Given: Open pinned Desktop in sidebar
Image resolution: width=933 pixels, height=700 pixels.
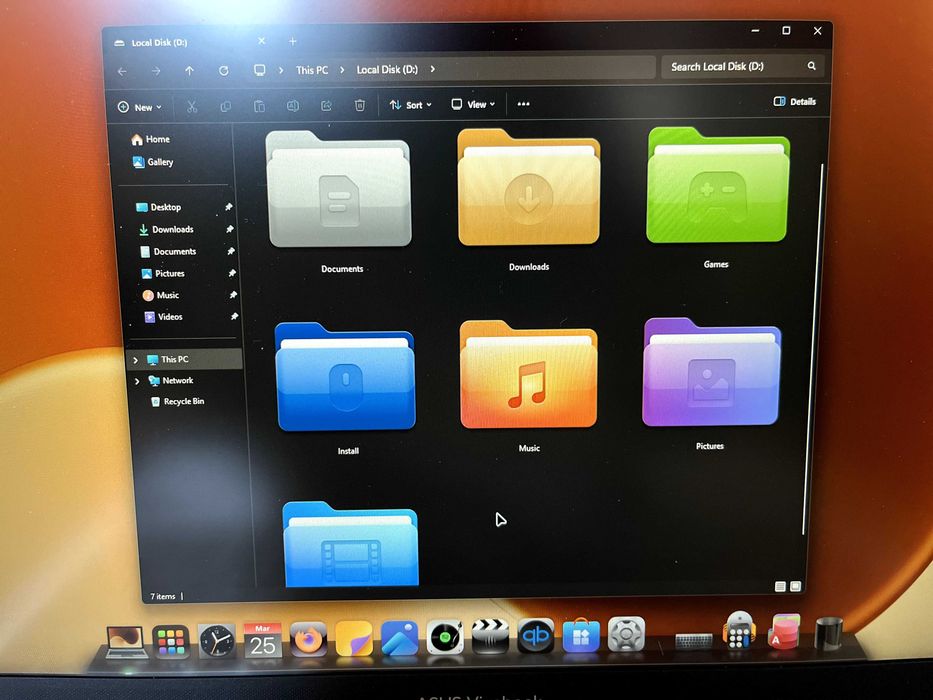Looking at the screenshot, I should point(158,207).
